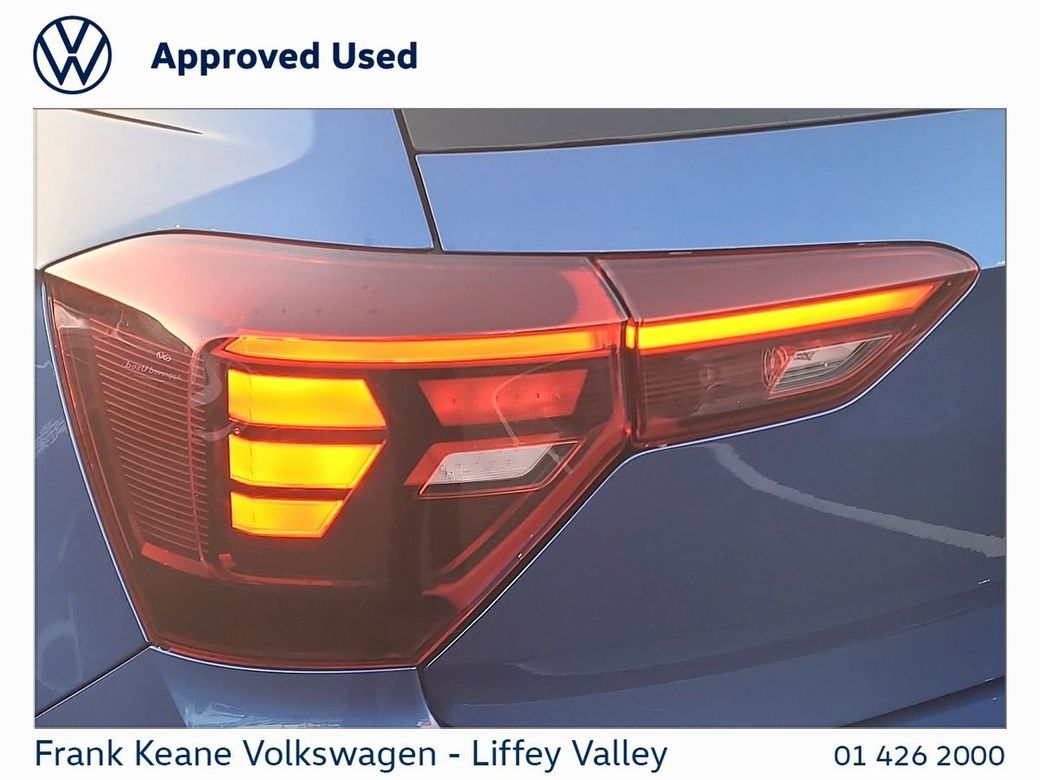Click the small VW emblem inside tail lamp
Screen dimensions: 1040x780
(x=164, y=356)
